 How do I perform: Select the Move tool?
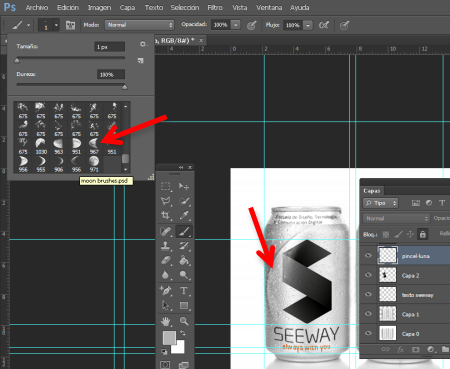point(184,186)
